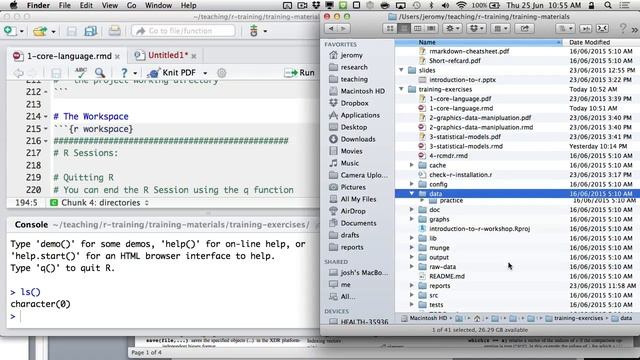Image resolution: width=640 pixels, height=360 pixels.
Task: Sort Finder list by Date Modified column
Action: coord(601,42)
